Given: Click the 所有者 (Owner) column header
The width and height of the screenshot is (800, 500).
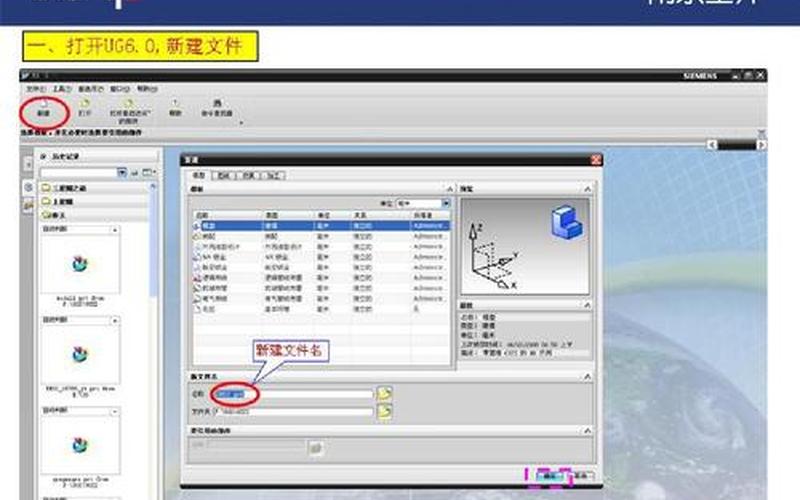Looking at the screenshot, I should (x=431, y=215).
